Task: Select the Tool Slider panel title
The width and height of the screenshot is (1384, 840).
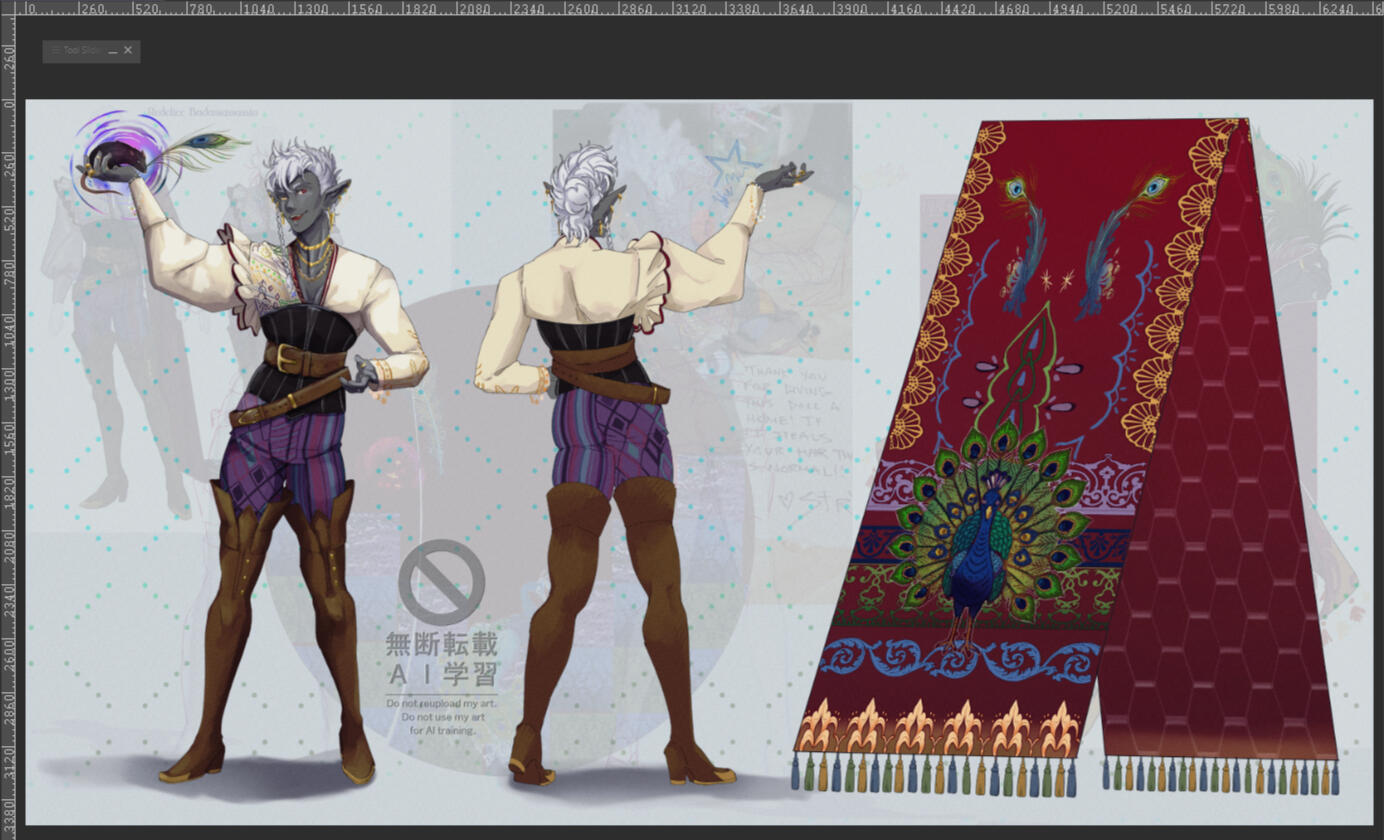Action: [x=83, y=50]
